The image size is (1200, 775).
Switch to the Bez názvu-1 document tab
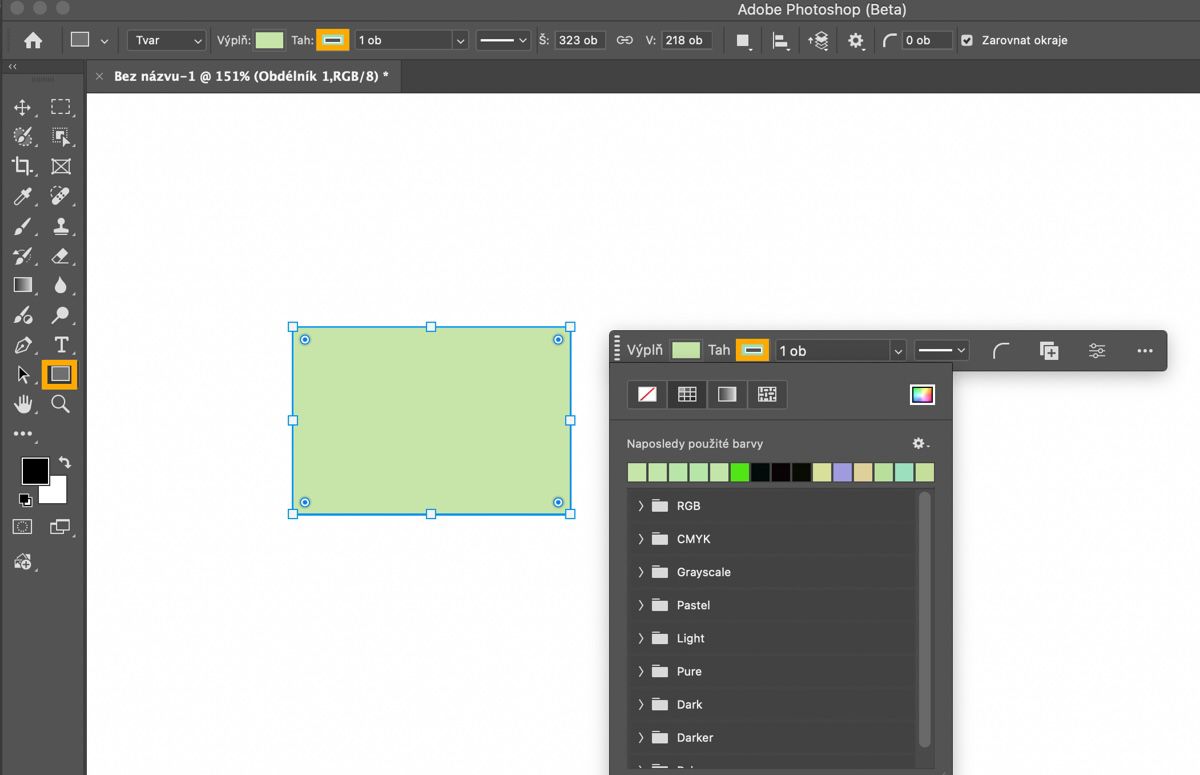tap(250, 76)
